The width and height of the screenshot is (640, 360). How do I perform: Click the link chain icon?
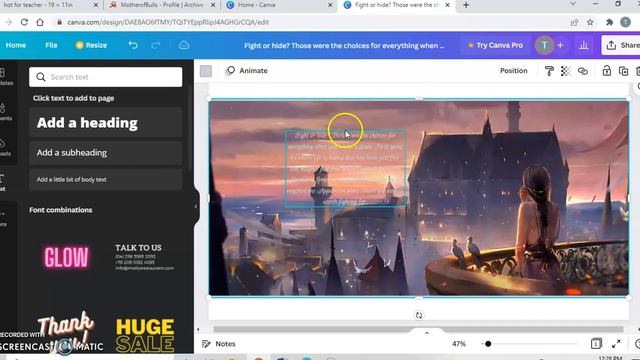583,71
